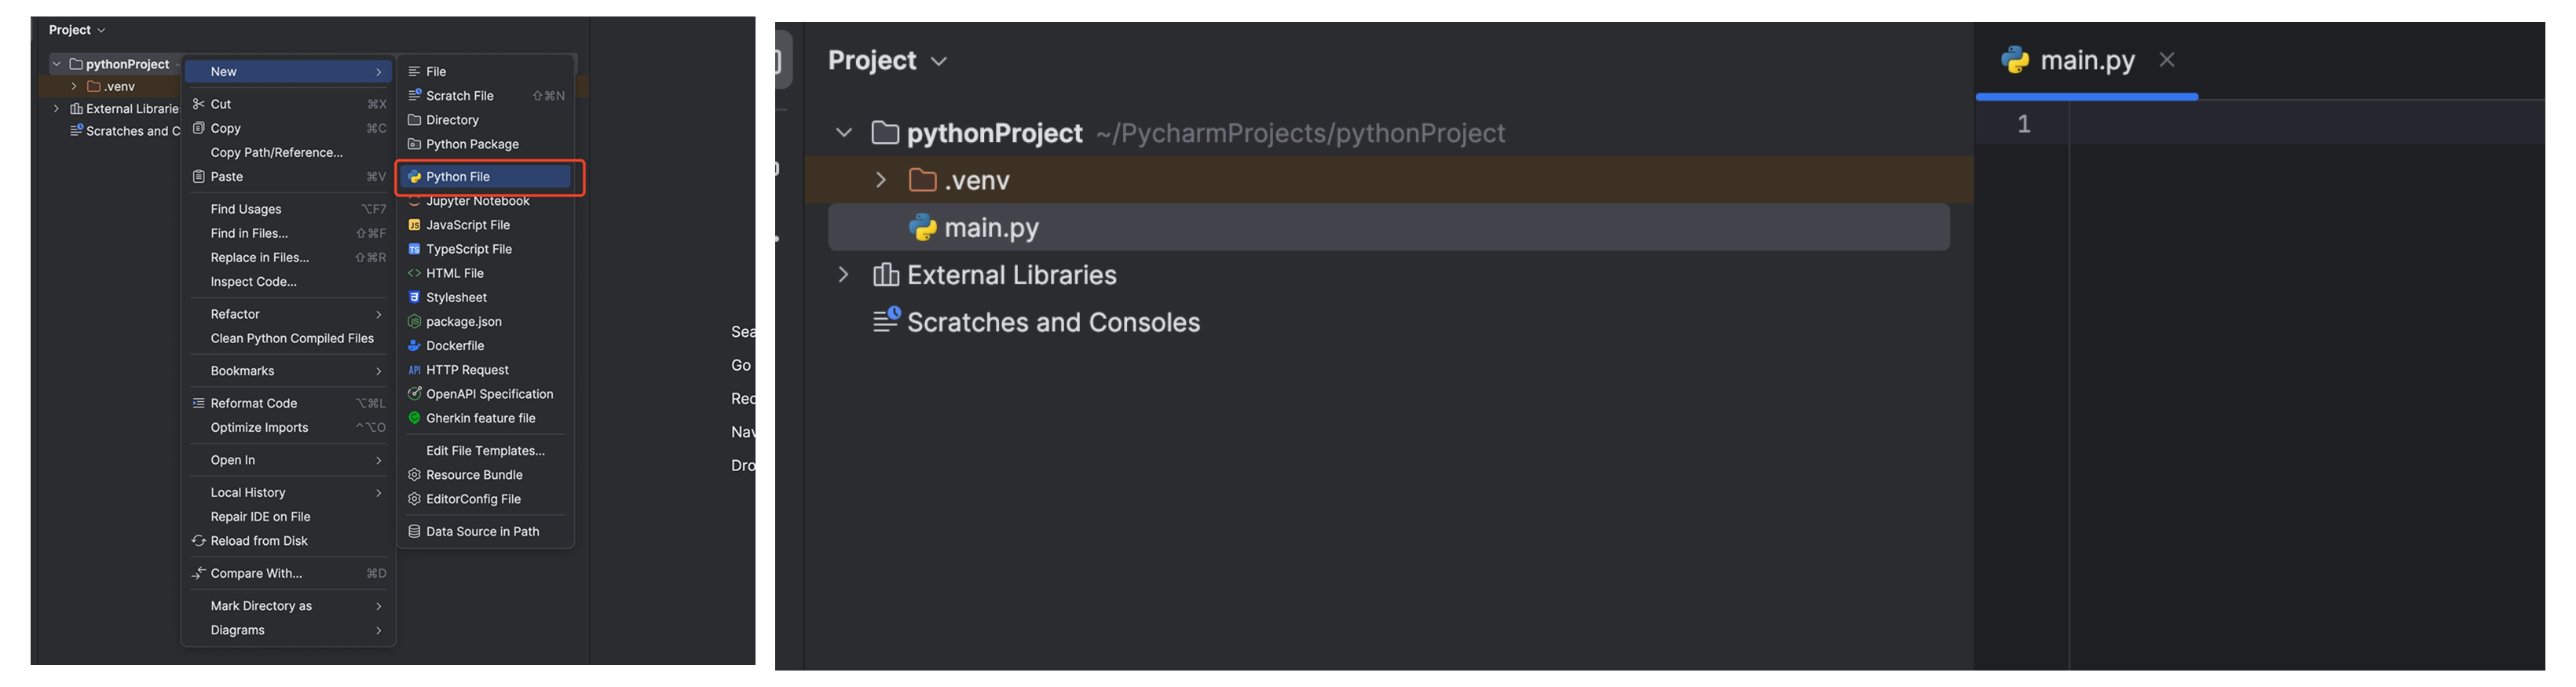Viewport: 2576px width, 687px height.
Task: Click line 1 in the editor
Action: [2300, 124]
